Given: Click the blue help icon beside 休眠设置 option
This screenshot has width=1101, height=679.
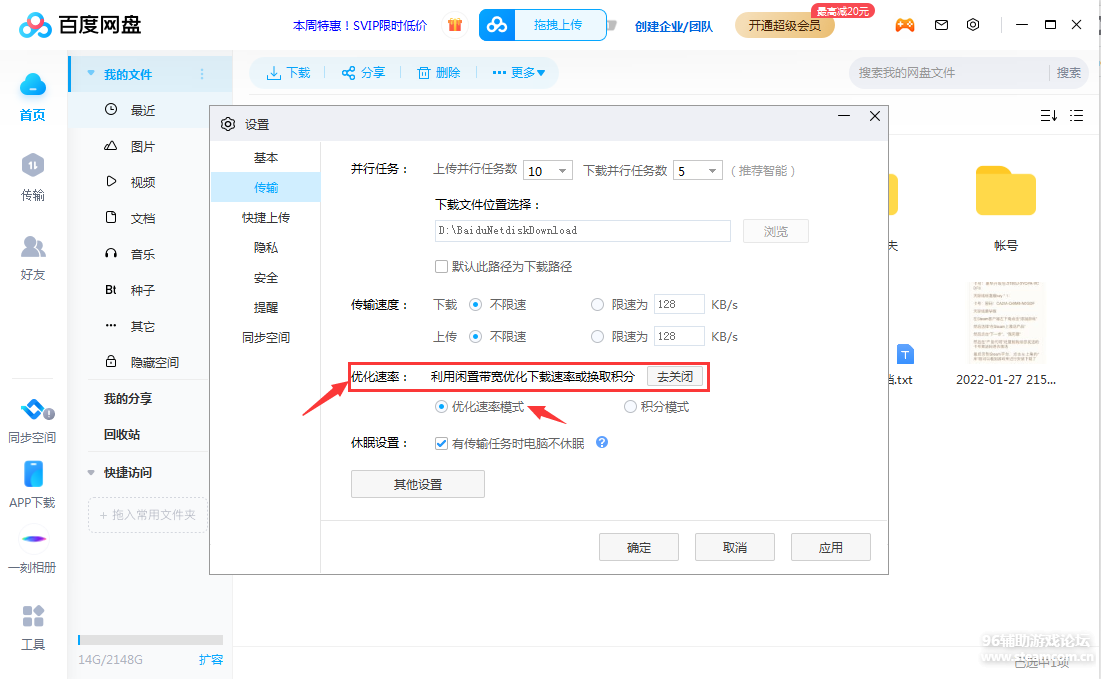Looking at the screenshot, I should coord(602,442).
